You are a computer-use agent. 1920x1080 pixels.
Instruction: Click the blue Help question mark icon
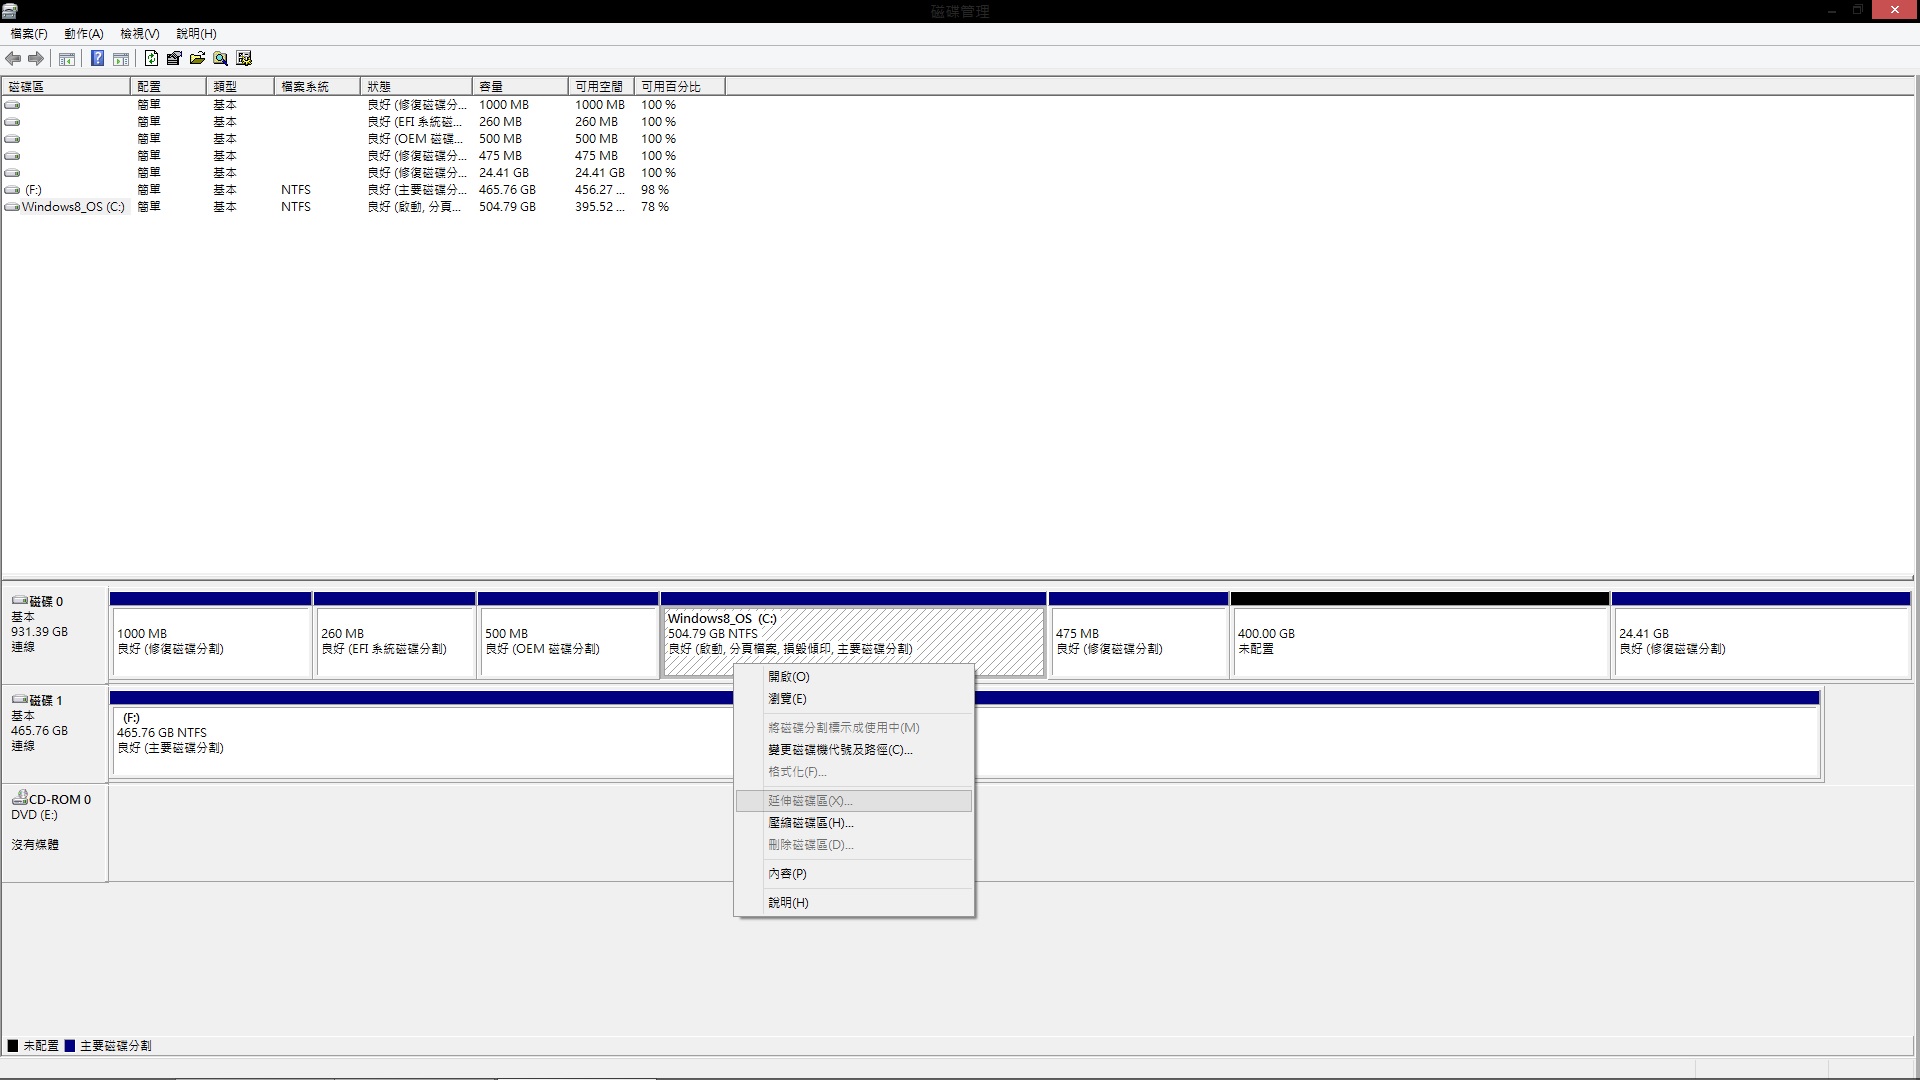click(97, 59)
